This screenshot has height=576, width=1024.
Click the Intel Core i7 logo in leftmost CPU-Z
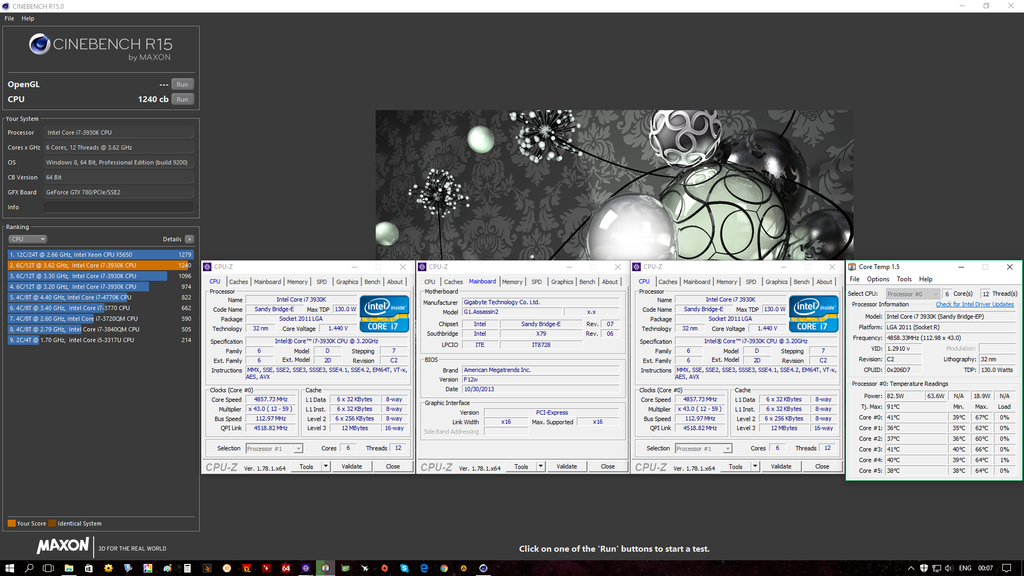click(384, 314)
